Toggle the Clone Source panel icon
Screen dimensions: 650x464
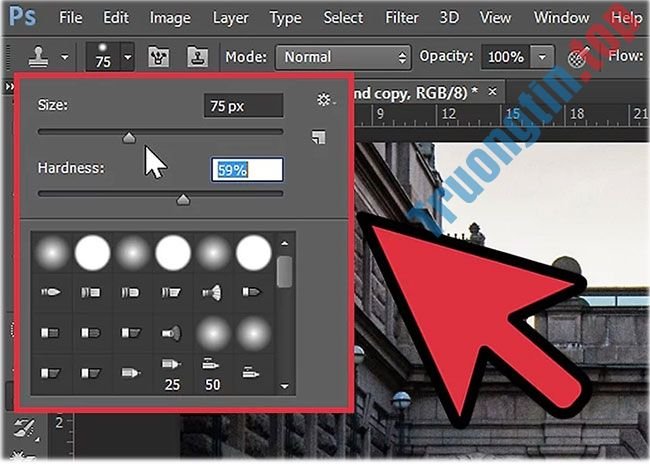[x=197, y=56]
